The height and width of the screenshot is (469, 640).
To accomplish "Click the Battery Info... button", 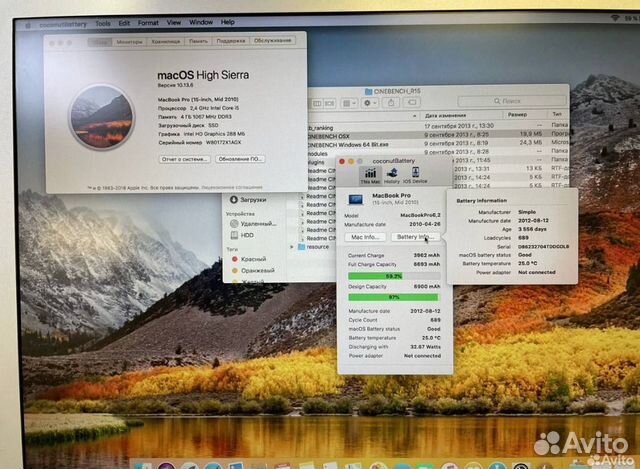I will (x=415, y=237).
